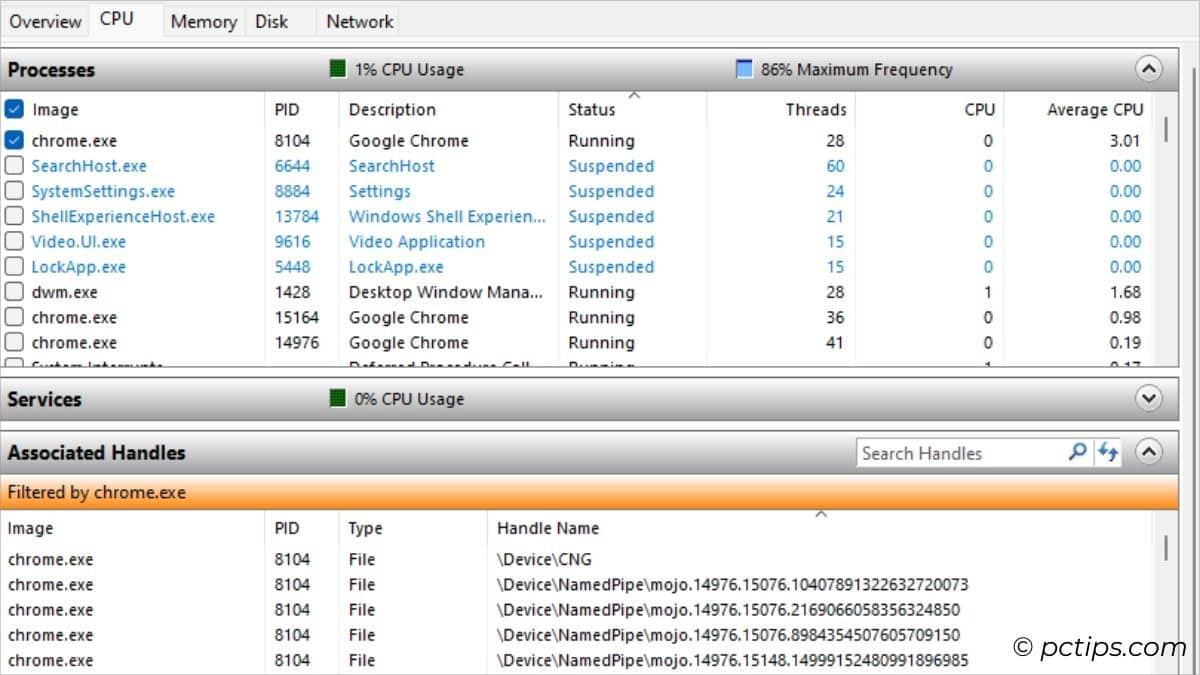Viewport: 1200px width, 675px height.
Task: Open the Overview tab
Action: tap(45, 20)
